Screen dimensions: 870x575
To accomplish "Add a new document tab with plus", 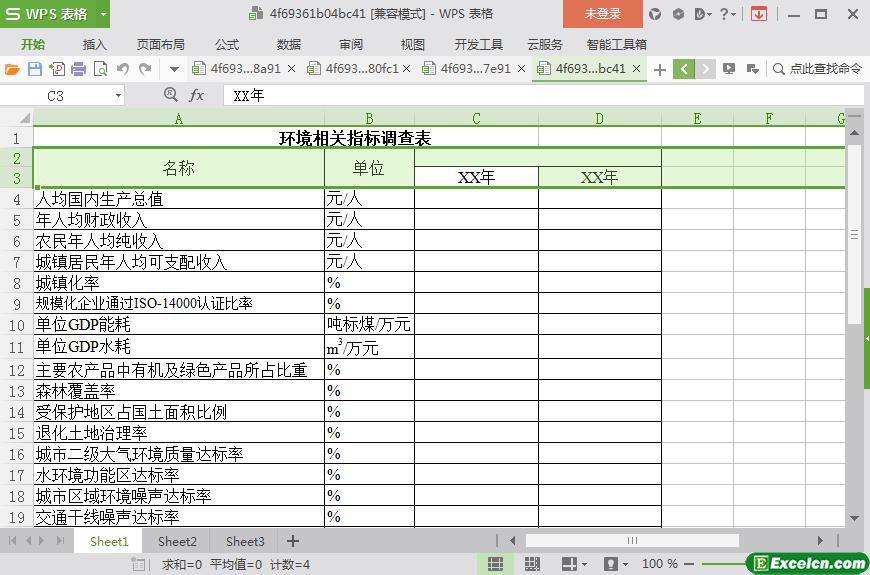I will (660, 69).
